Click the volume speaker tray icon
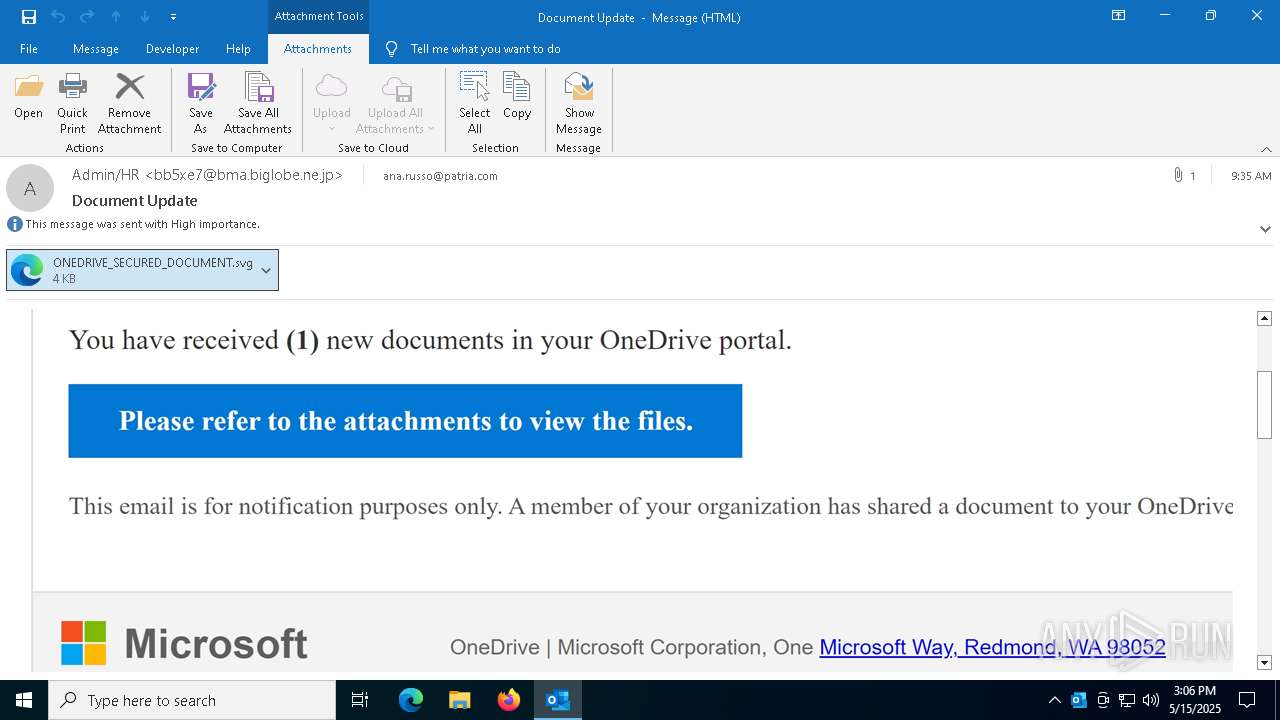The height and width of the screenshot is (720, 1280). point(1151,700)
